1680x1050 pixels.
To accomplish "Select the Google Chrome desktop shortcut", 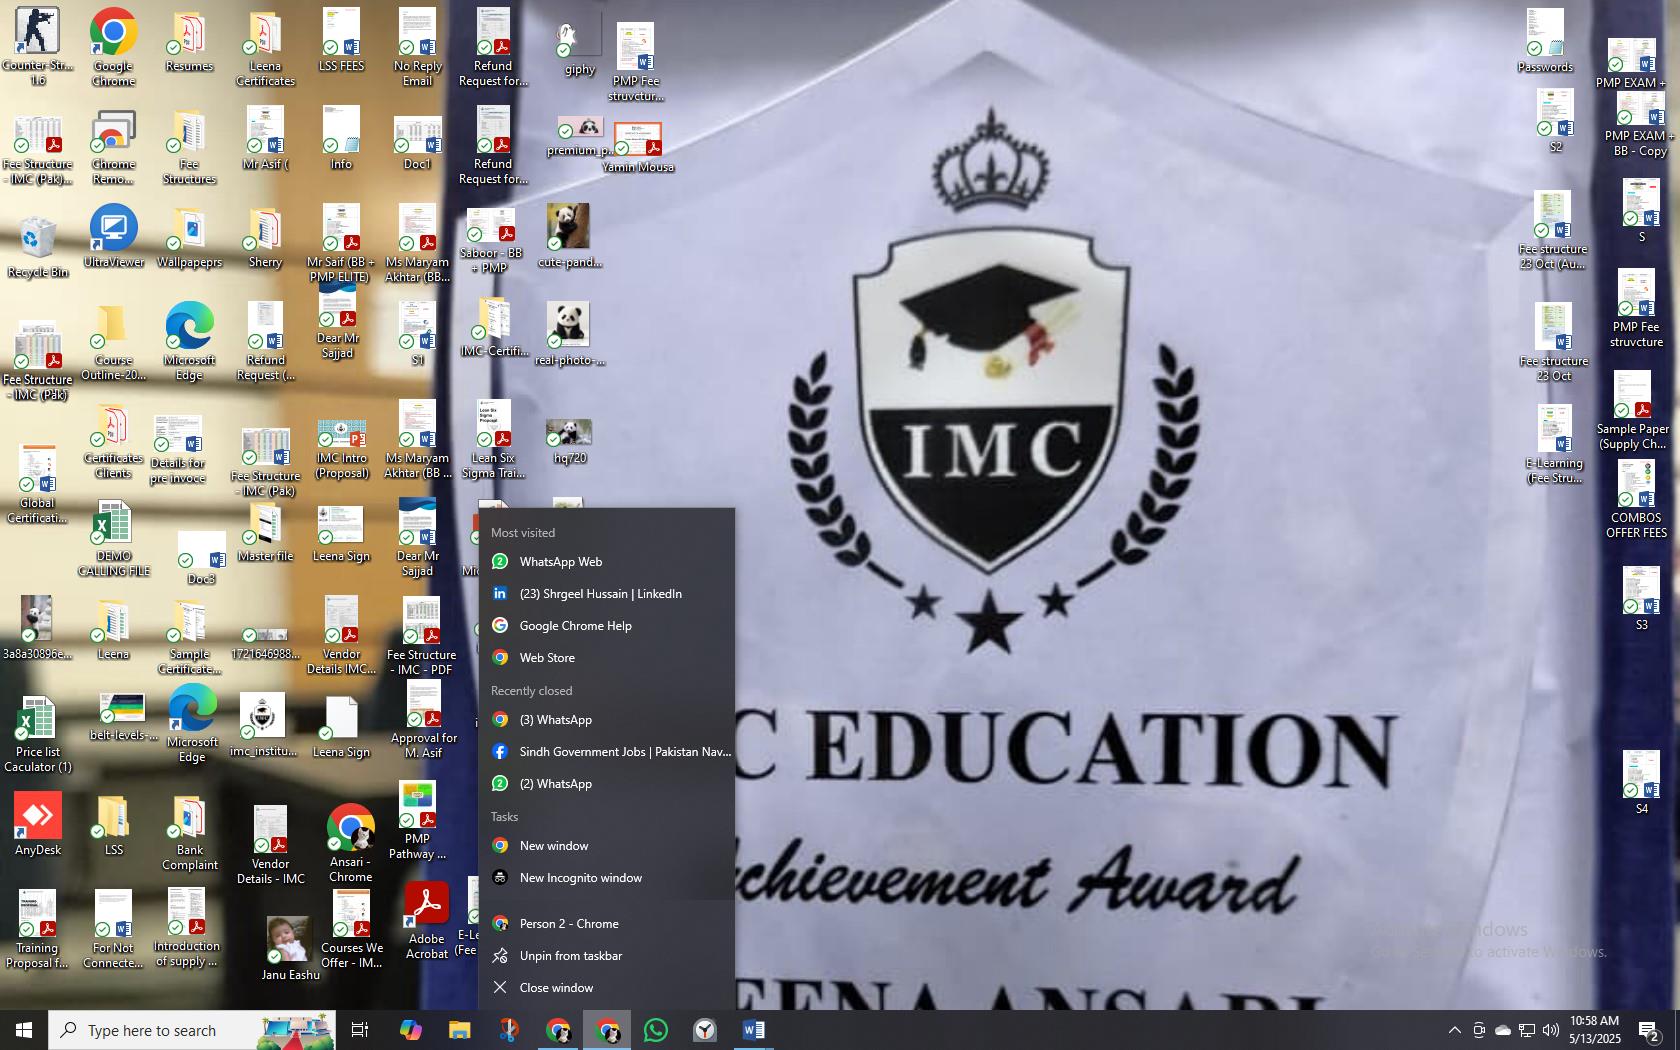I will pos(113,45).
